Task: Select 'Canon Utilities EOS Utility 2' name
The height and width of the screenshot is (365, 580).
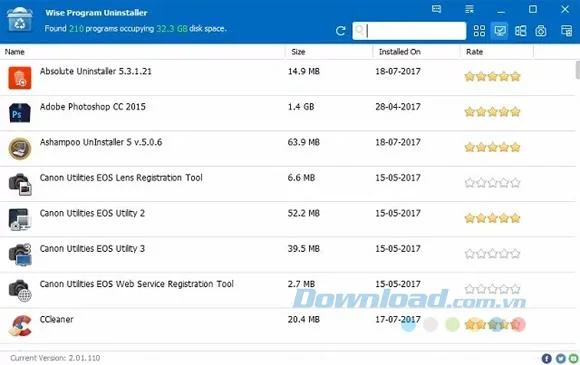Action: click(x=92, y=213)
